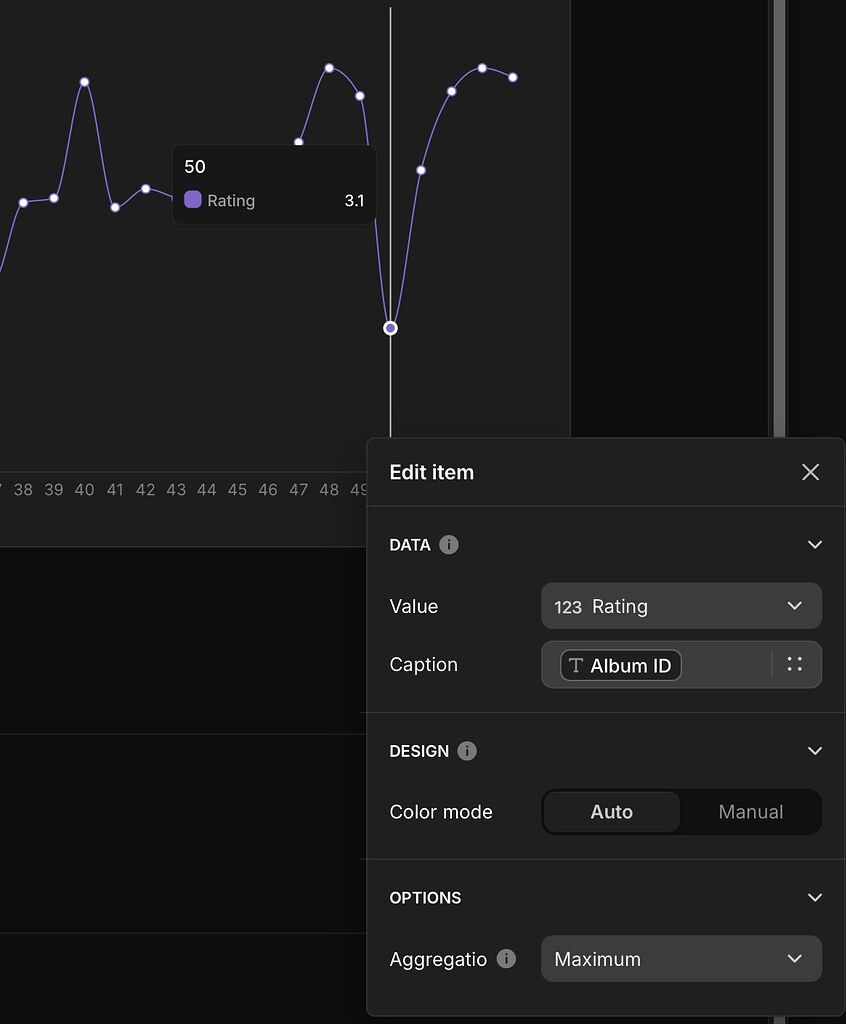Click the purple Rating swatch in the tooltip
The width and height of the screenshot is (846, 1024).
click(x=193, y=200)
